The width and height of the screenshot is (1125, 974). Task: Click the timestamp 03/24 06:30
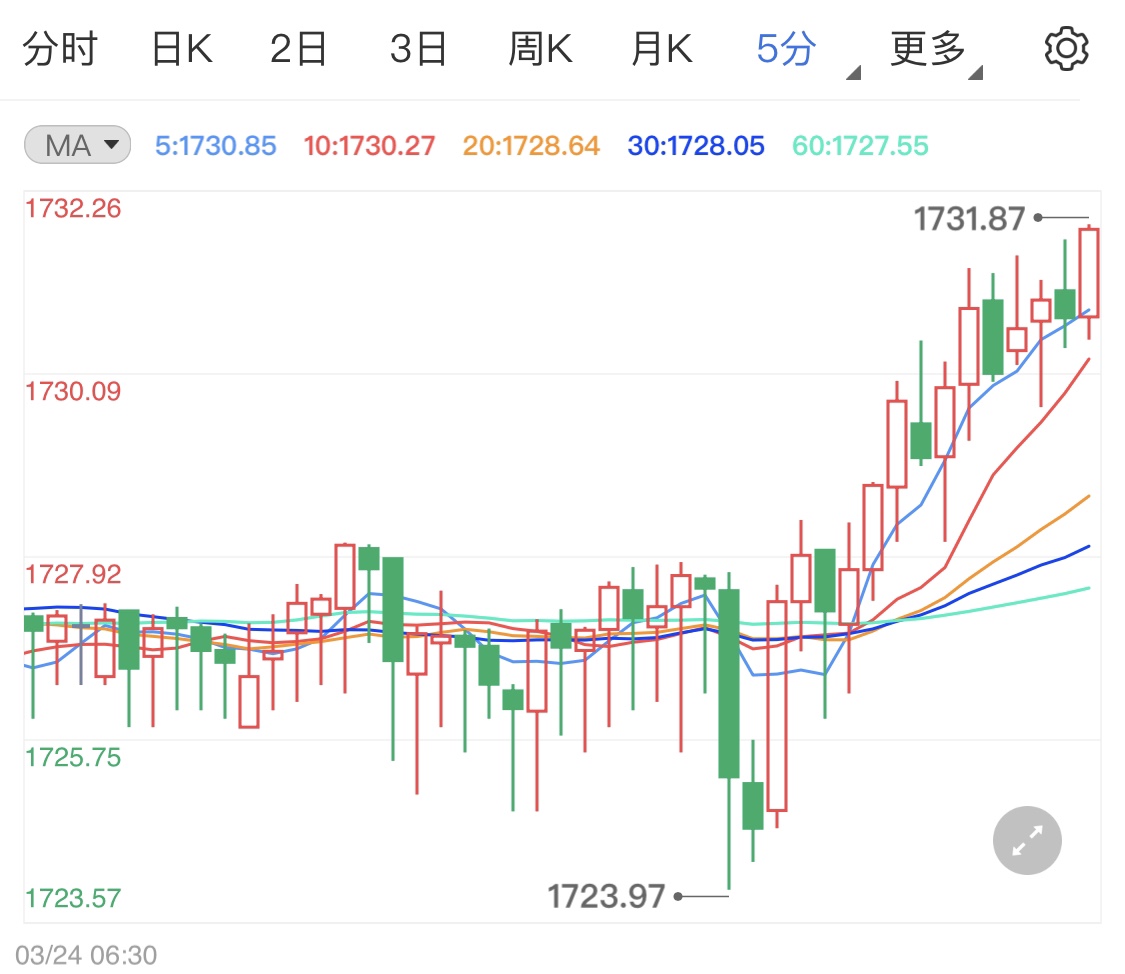point(86,955)
